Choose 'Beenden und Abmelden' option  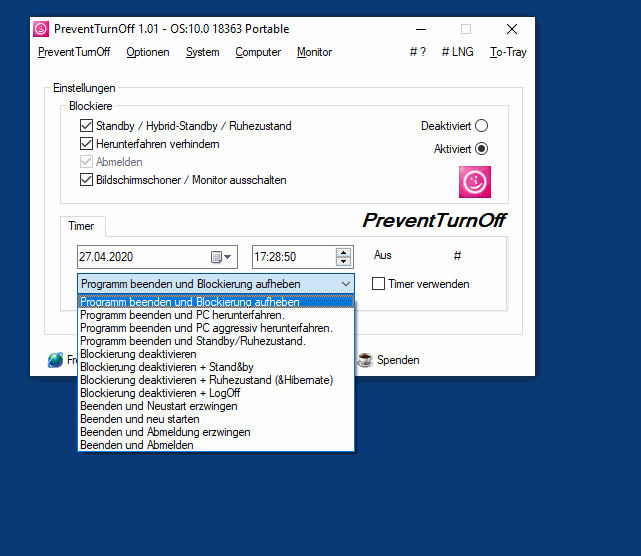pyautogui.click(x=216, y=445)
